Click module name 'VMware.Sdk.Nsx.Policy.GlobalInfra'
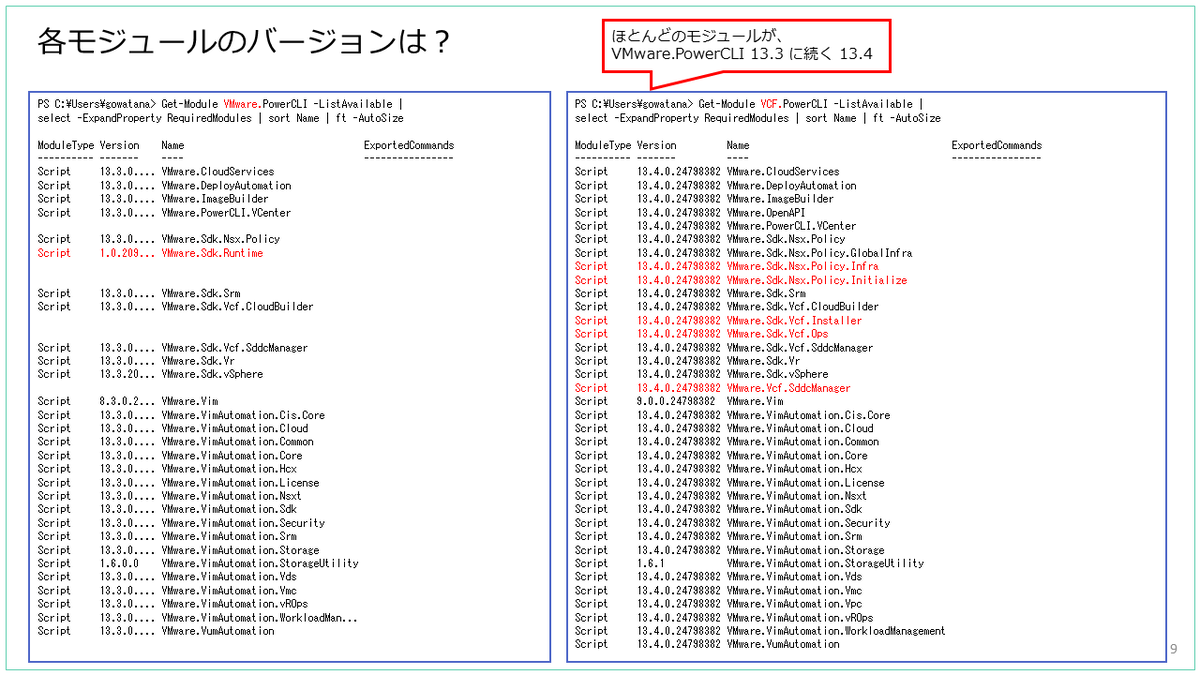 click(x=819, y=253)
